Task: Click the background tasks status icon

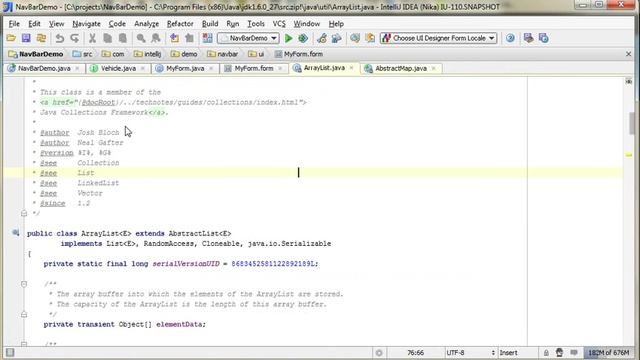Action: [x=379, y=353]
